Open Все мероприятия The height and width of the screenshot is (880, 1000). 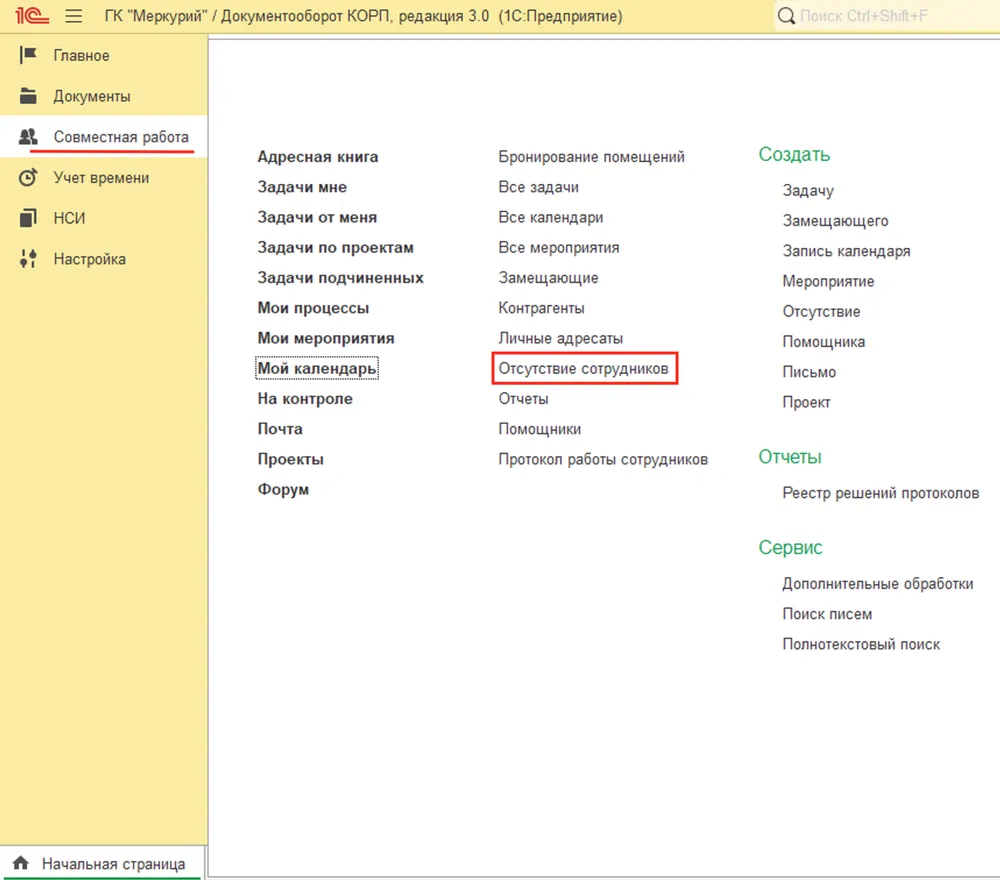coord(559,247)
